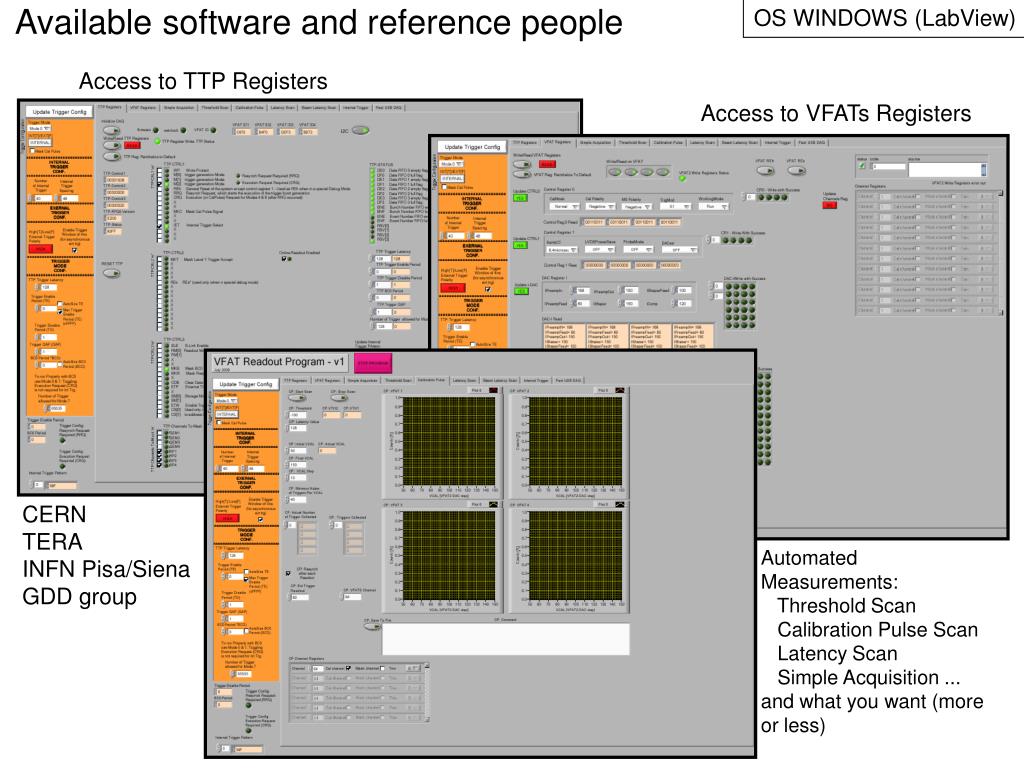The width and height of the screenshot is (1024, 768).
Task: Toggle Status checkbox in VFAT Registers window
Action: [x=862, y=166]
